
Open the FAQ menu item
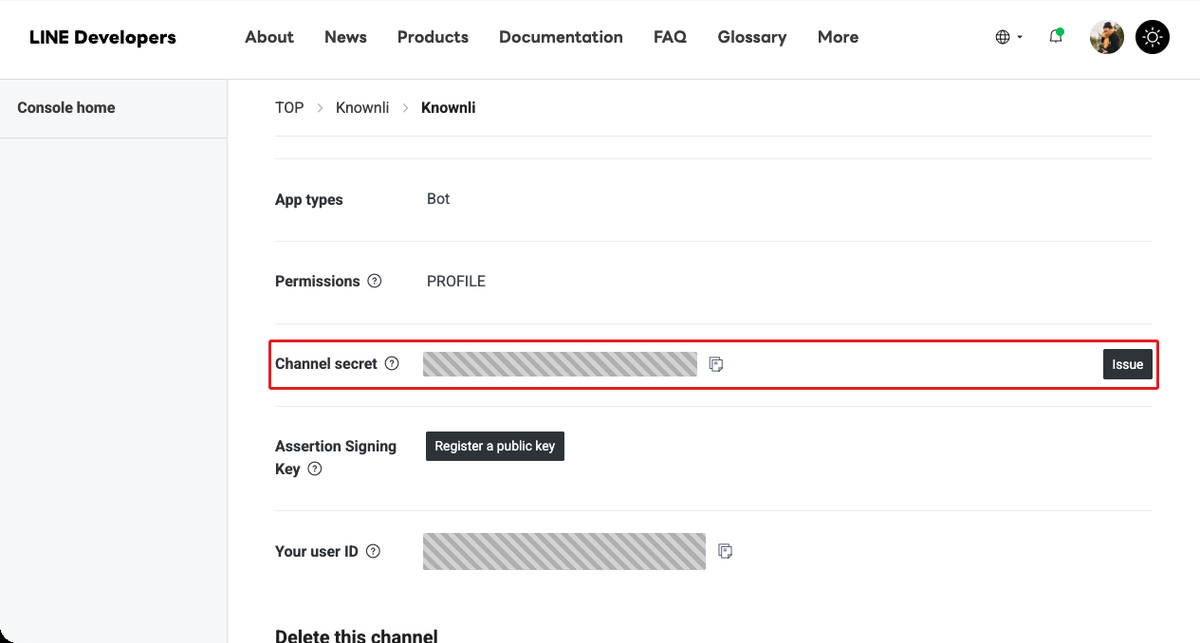click(x=670, y=37)
